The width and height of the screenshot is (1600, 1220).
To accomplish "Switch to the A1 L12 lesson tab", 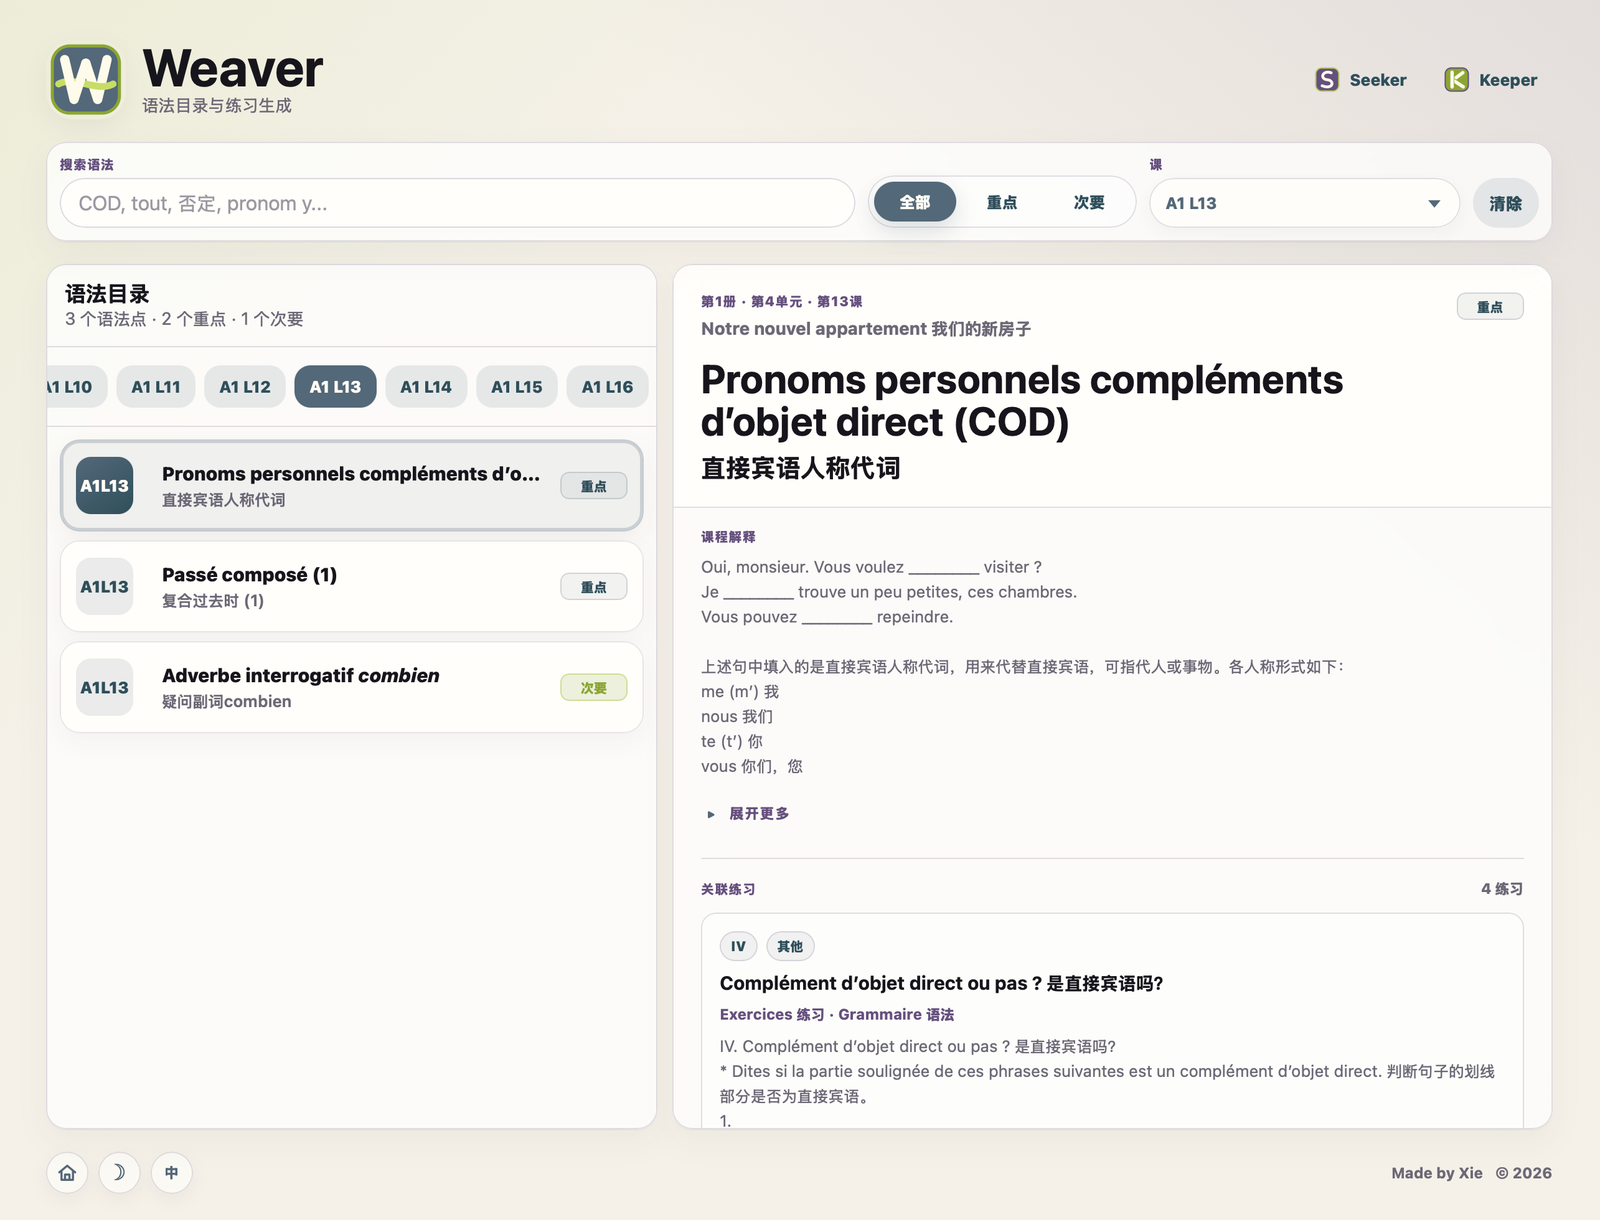I will (245, 387).
